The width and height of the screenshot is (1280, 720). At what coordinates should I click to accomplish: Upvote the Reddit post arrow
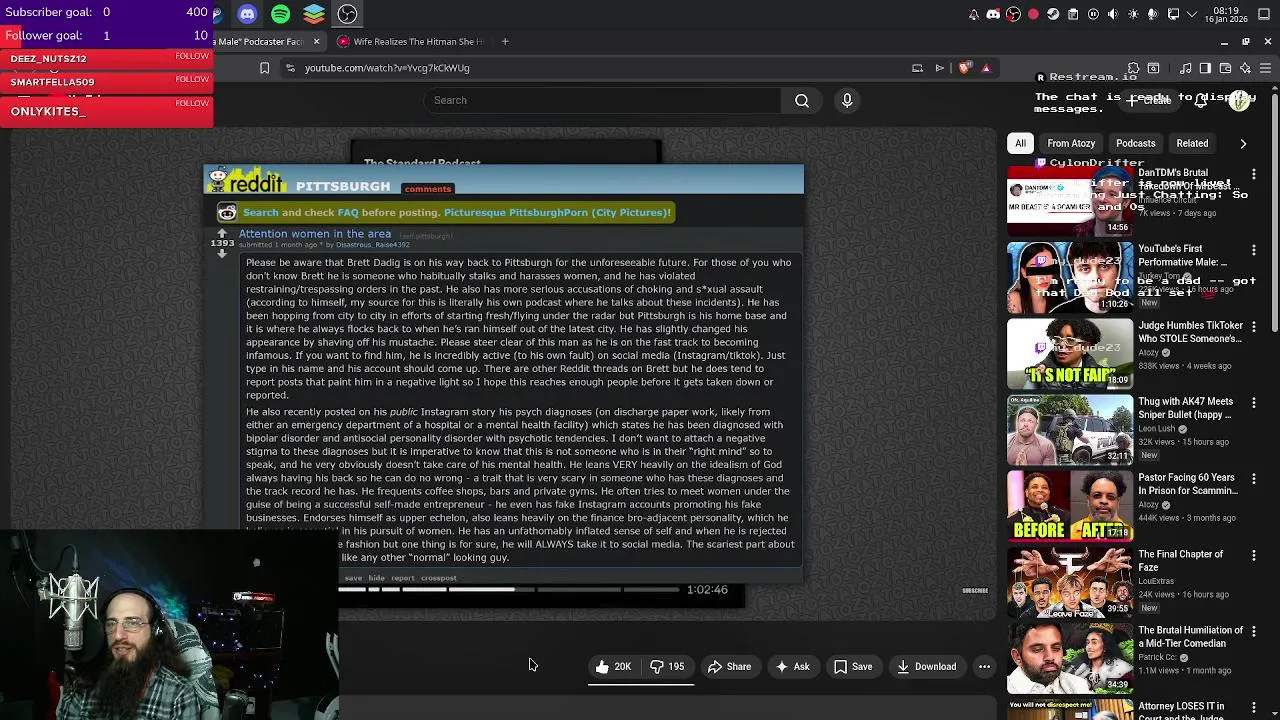(222, 233)
